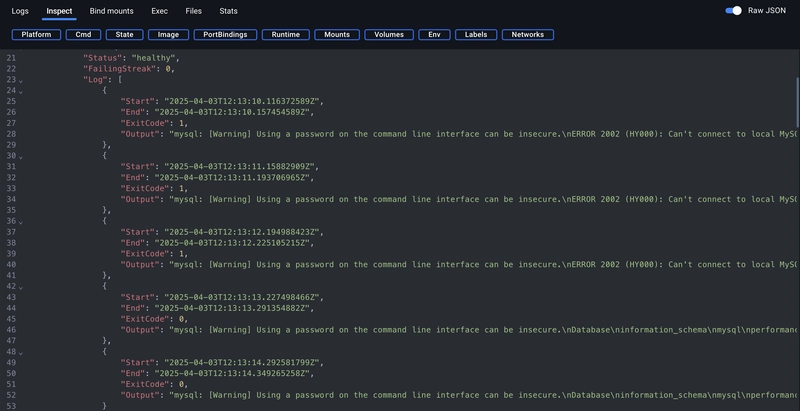Jump to the Runtime section
The image size is (800, 411).
(x=286, y=35)
